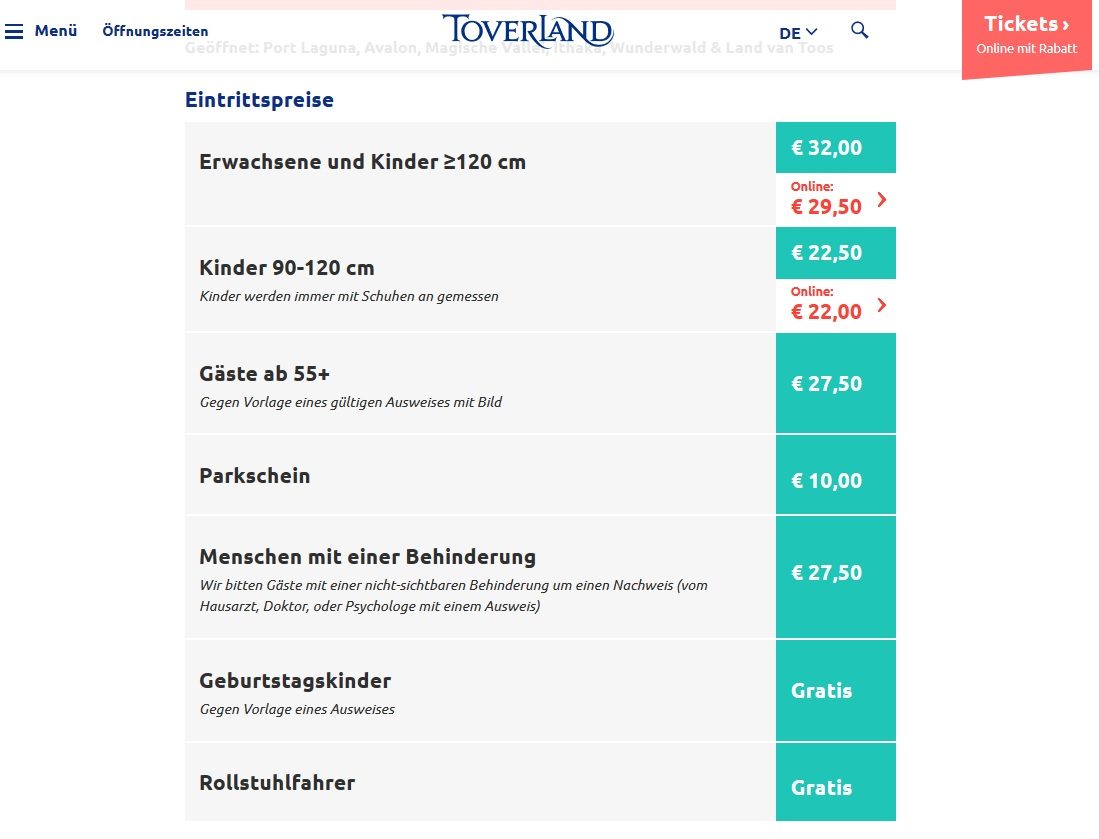Click the Tickets Online mit Rabatt button

1027,35
